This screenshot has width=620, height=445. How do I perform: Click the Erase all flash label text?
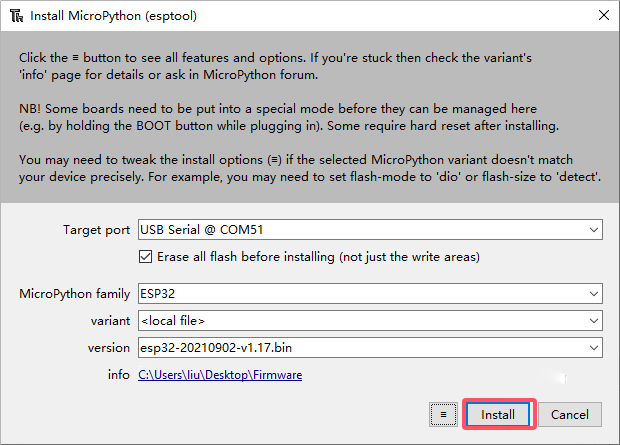pos(318,257)
